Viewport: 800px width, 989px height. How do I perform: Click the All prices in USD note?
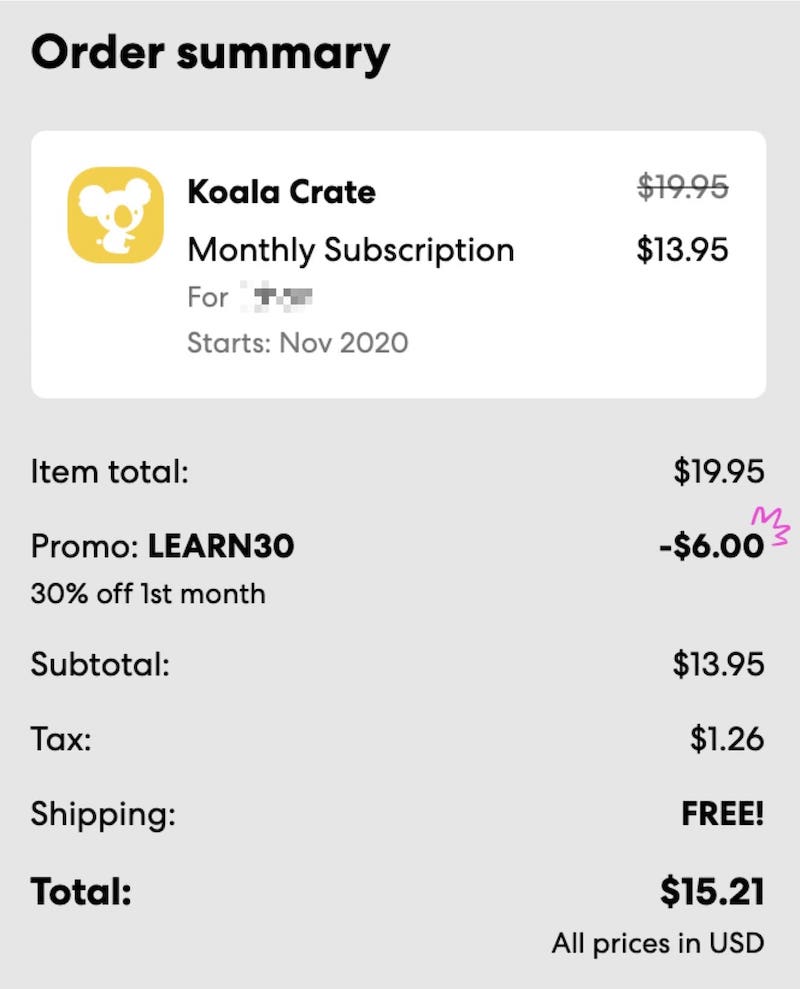click(657, 942)
